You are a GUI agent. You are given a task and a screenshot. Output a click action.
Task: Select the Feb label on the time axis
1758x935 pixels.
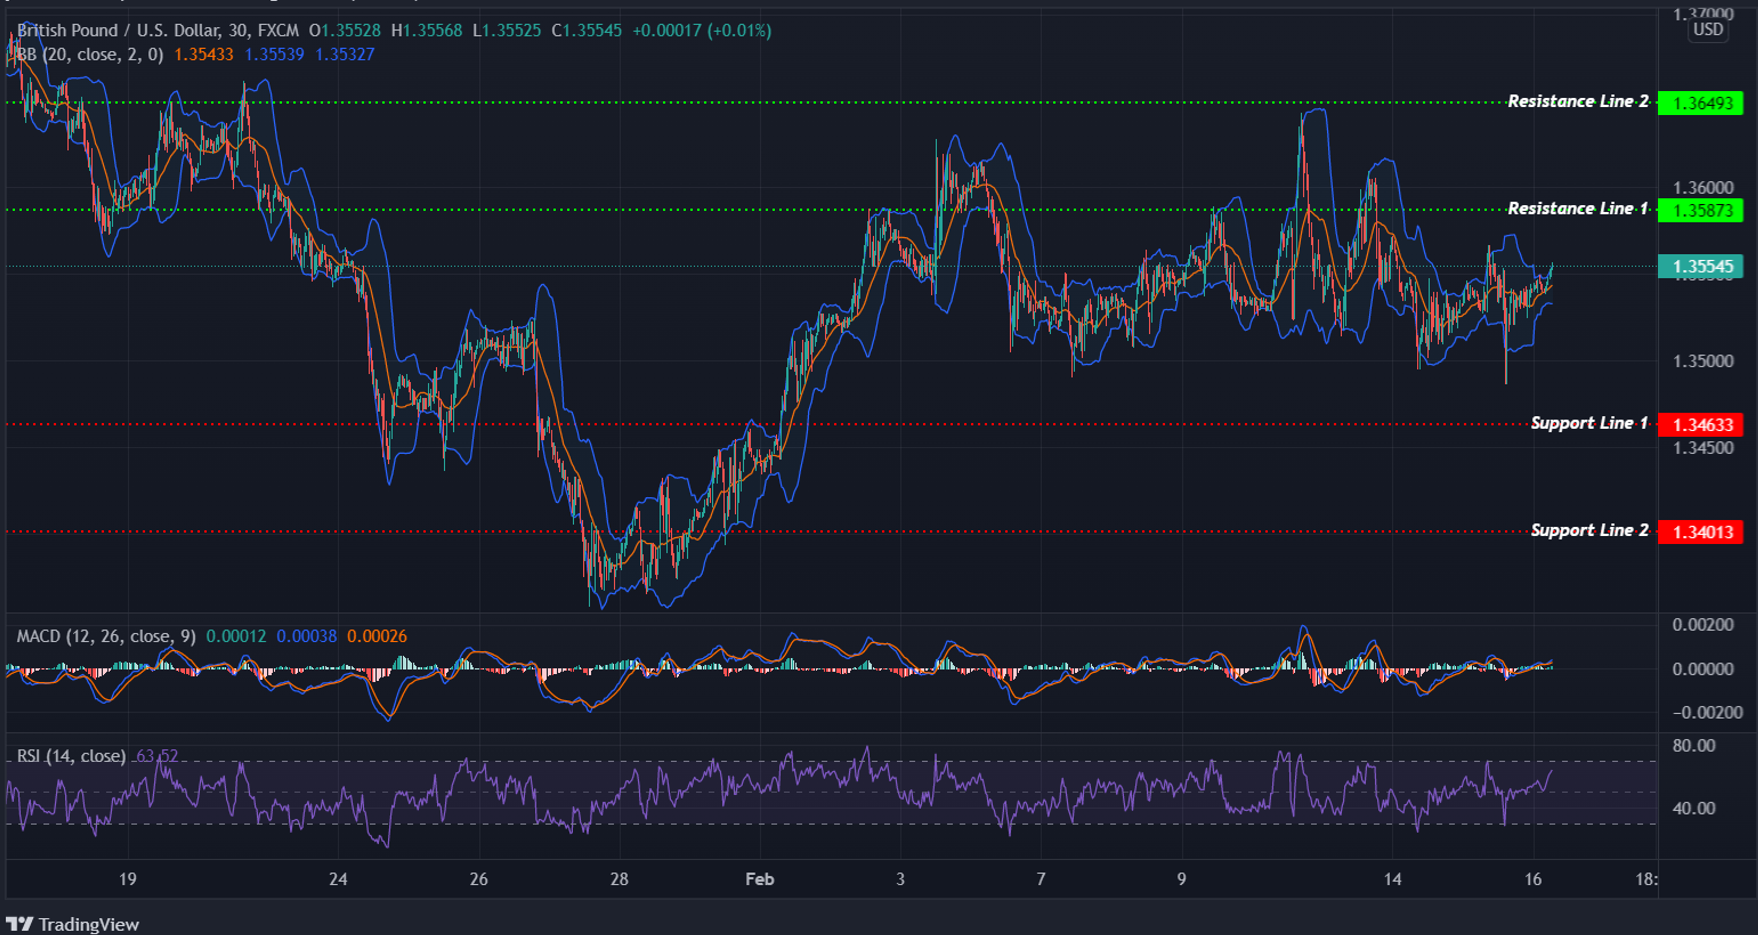[758, 880]
